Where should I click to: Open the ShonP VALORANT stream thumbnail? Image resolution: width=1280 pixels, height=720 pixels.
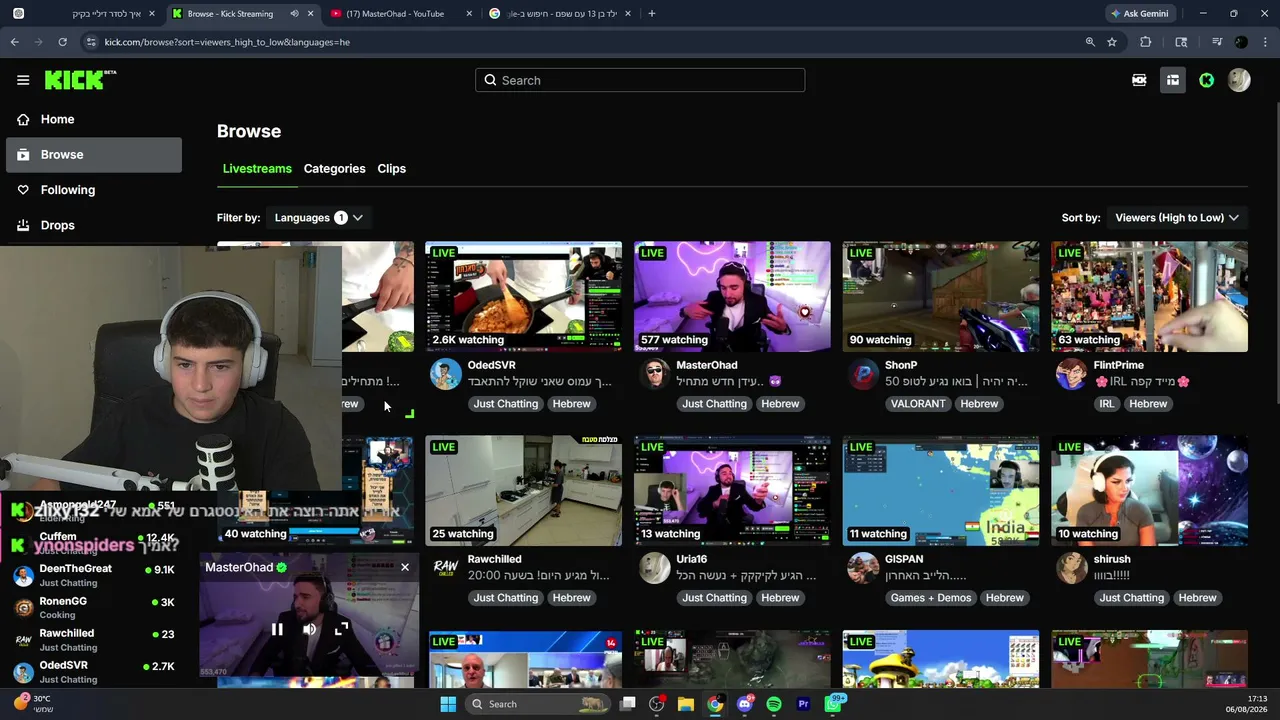point(940,296)
